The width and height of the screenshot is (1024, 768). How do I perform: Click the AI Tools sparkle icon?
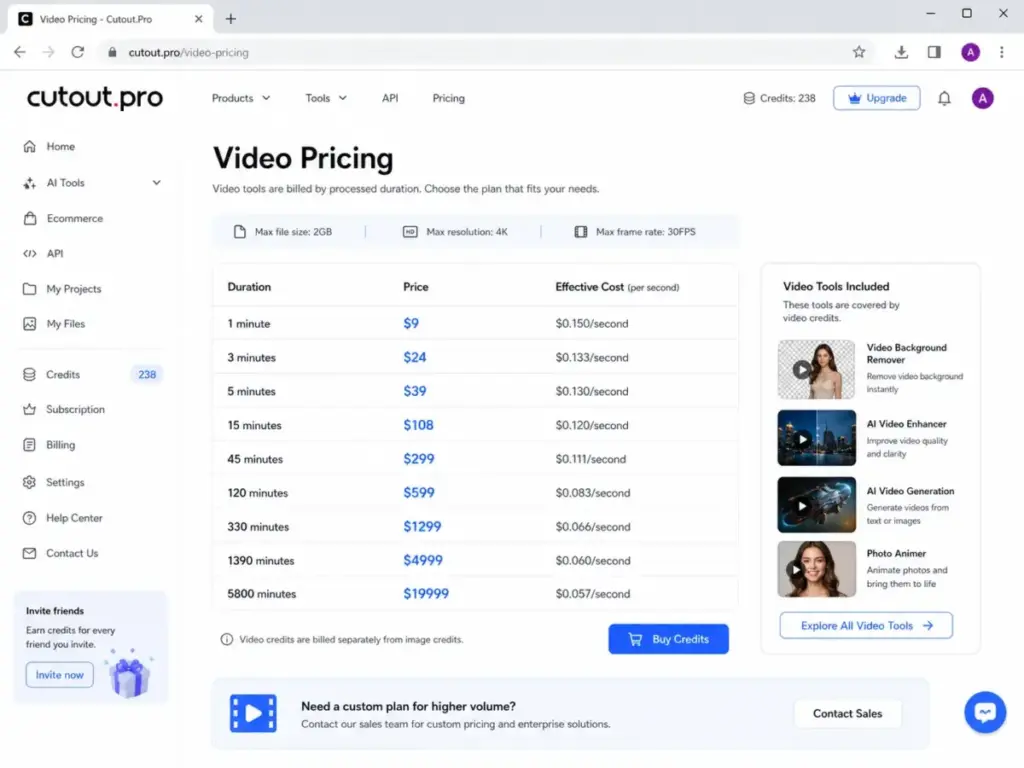[29, 183]
